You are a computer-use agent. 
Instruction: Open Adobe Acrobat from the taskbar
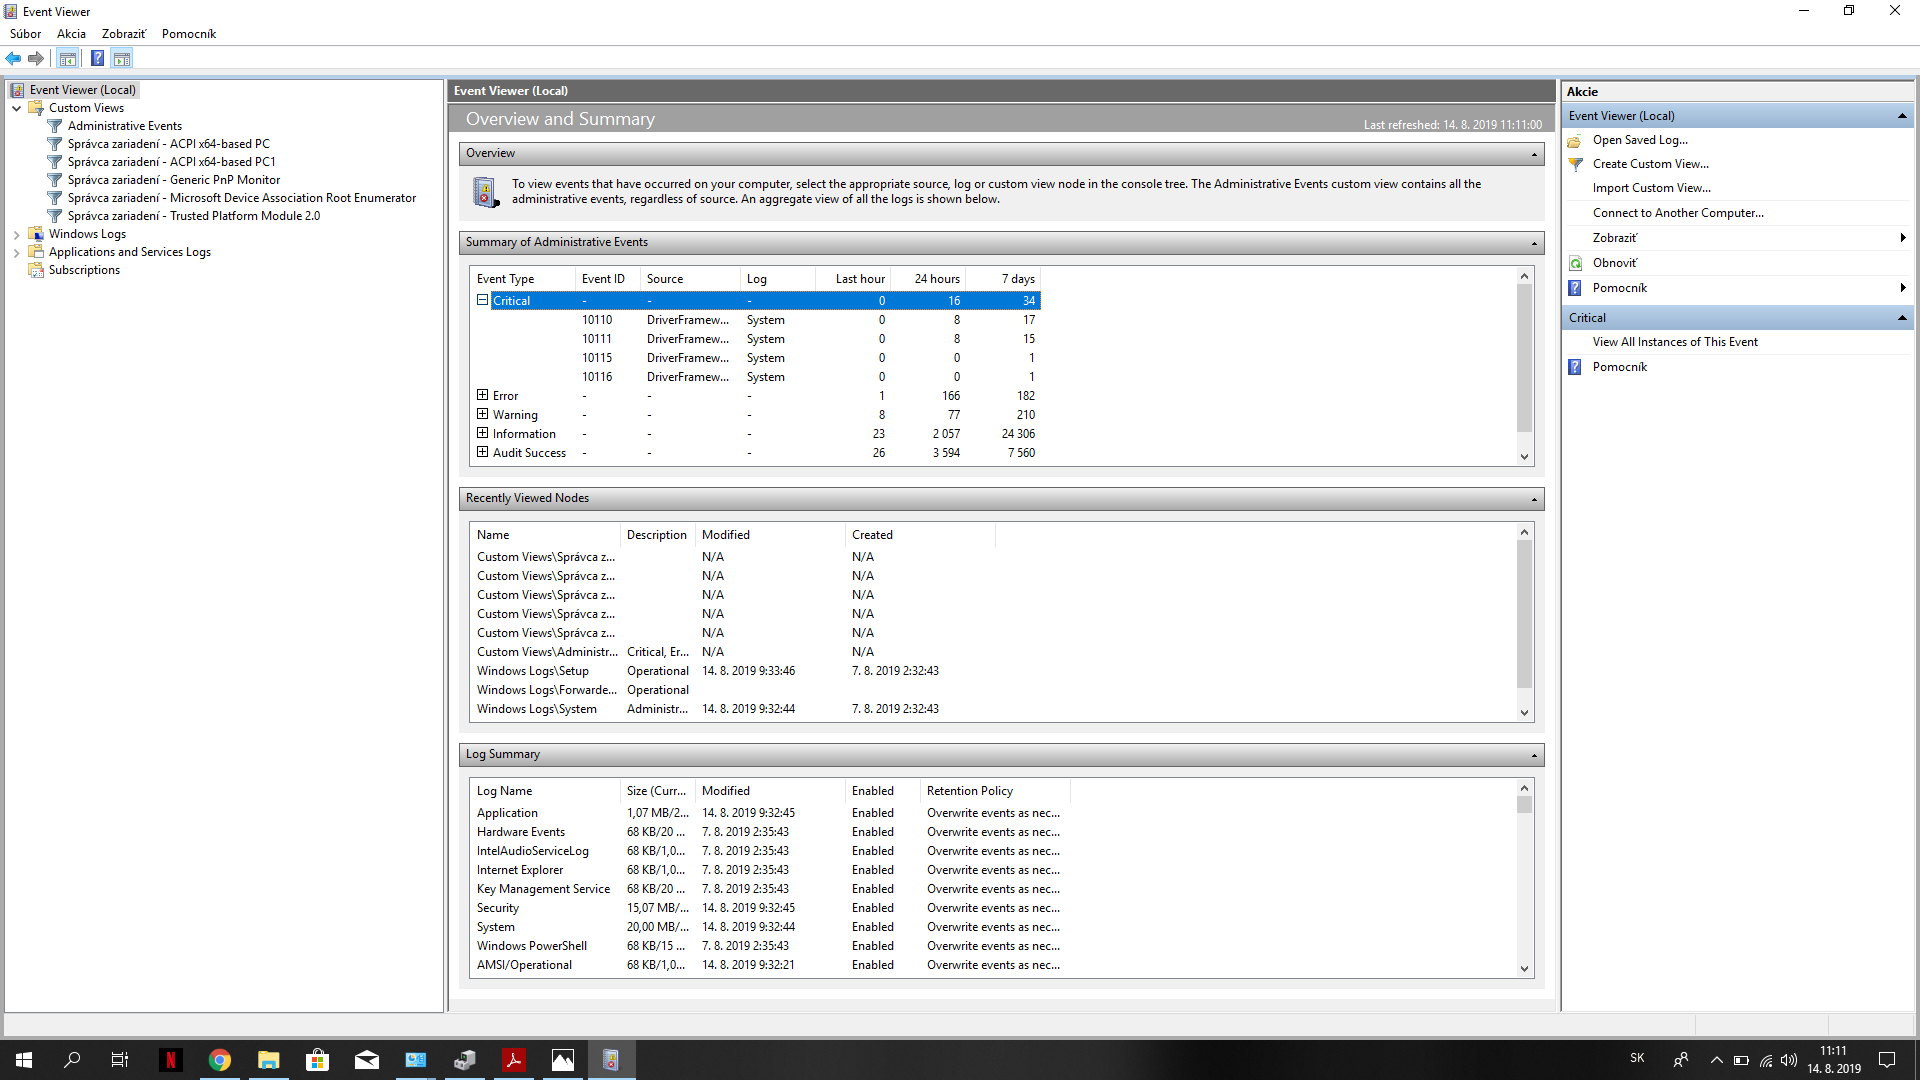click(514, 1060)
